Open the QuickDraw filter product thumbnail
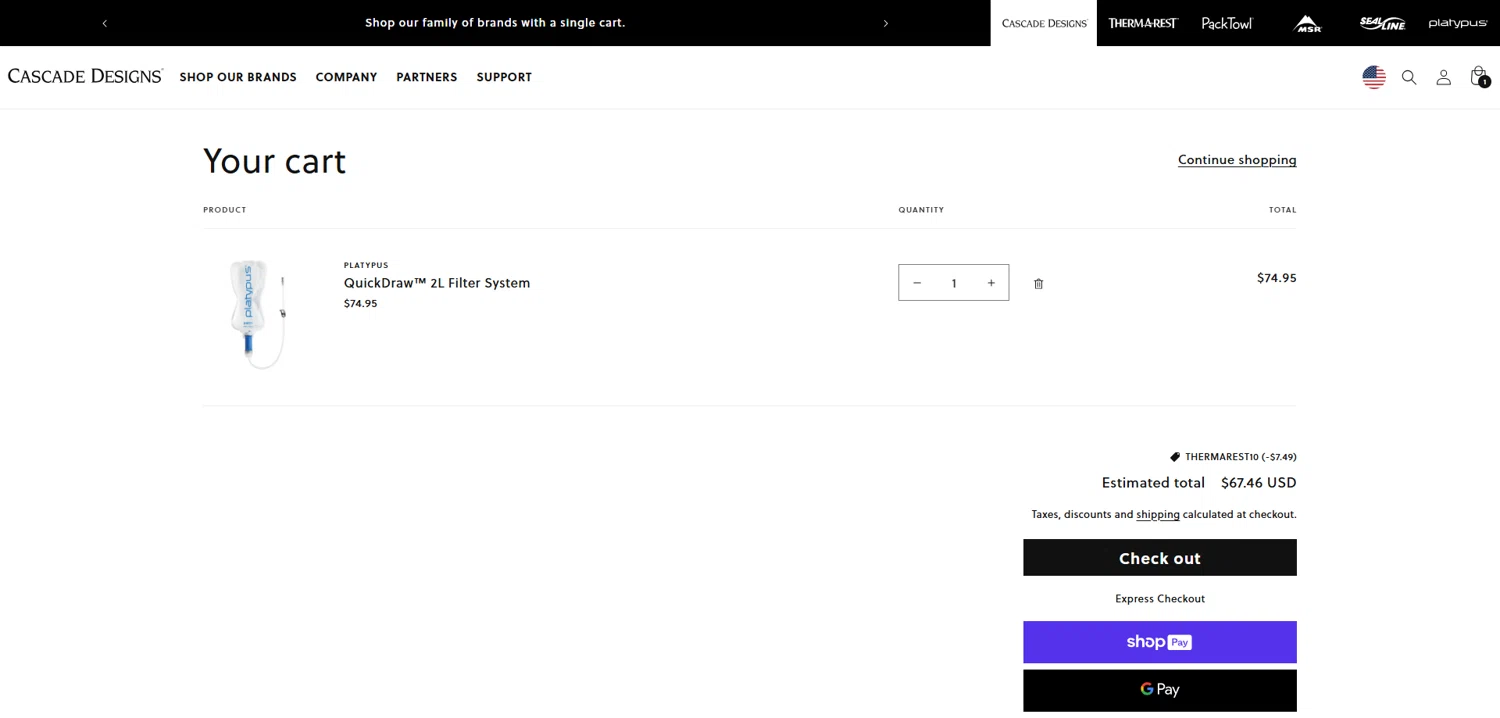 258,314
